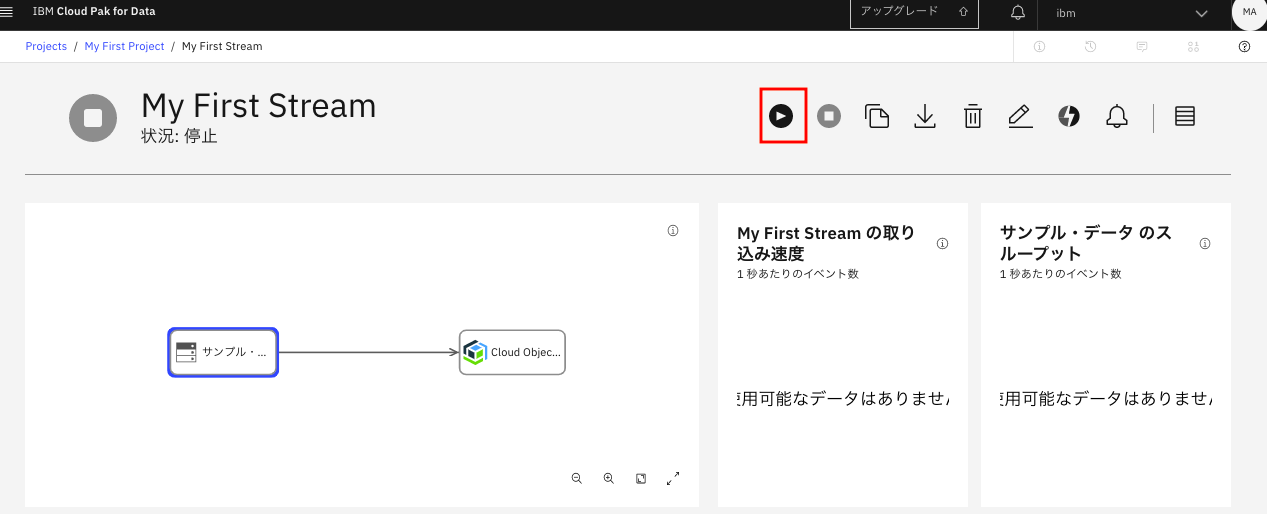Fit flow graph to view
This screenshot has width=1267, height=514.
pyautogui.click(x=641, y=479)
